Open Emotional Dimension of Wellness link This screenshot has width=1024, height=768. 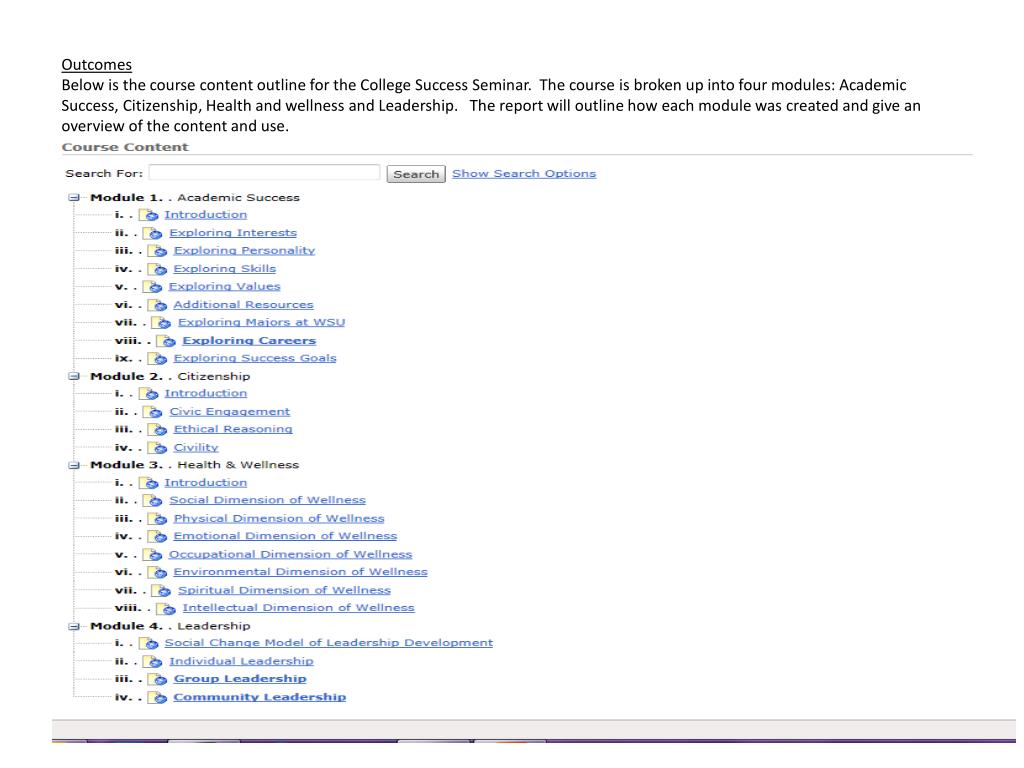point(285,537)
